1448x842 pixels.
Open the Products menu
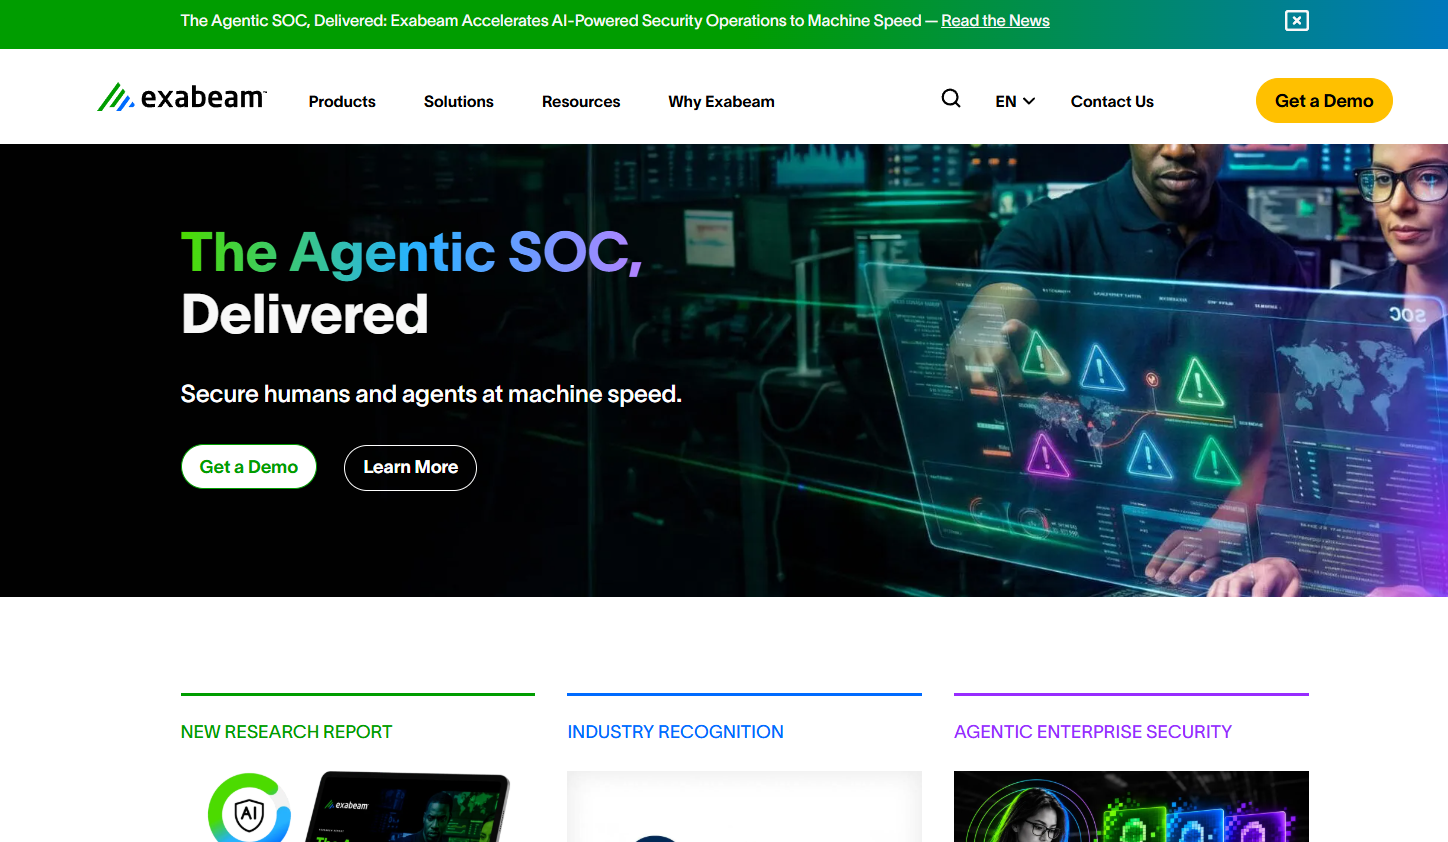tap(342, 101)
